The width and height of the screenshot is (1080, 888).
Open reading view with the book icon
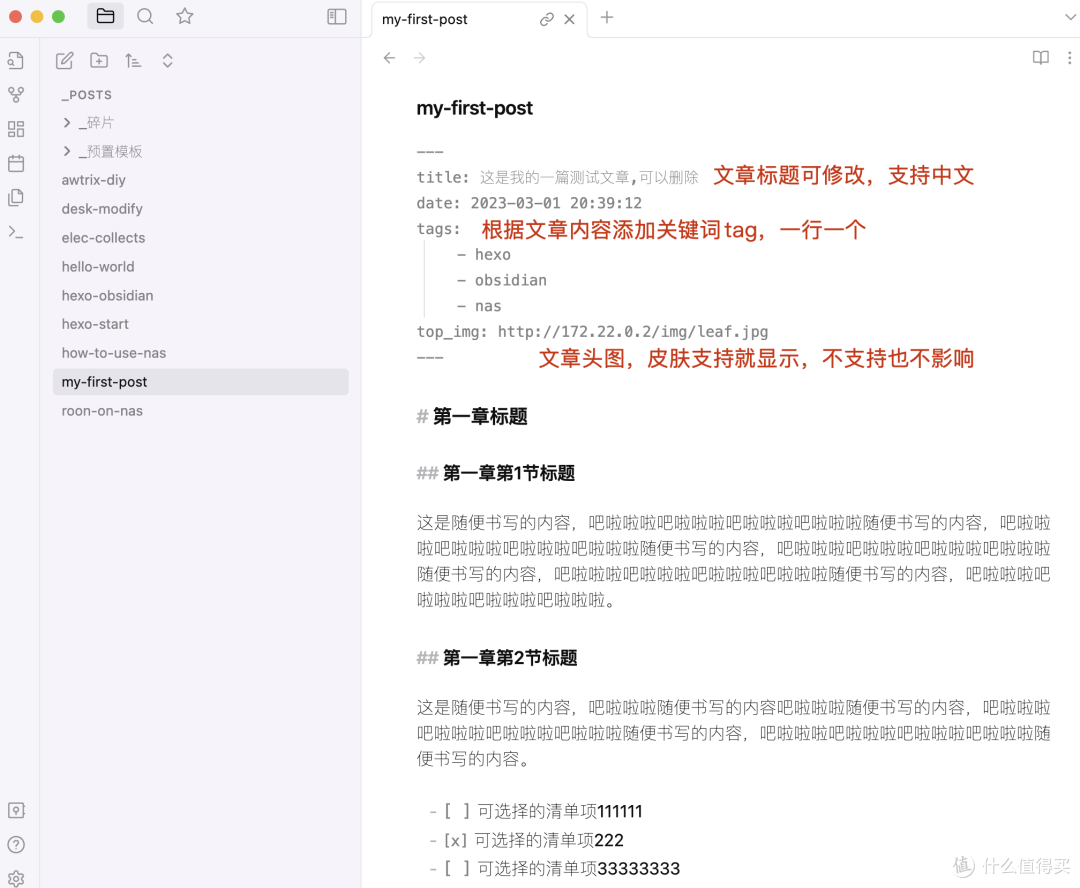click(x=1041, y=58)
